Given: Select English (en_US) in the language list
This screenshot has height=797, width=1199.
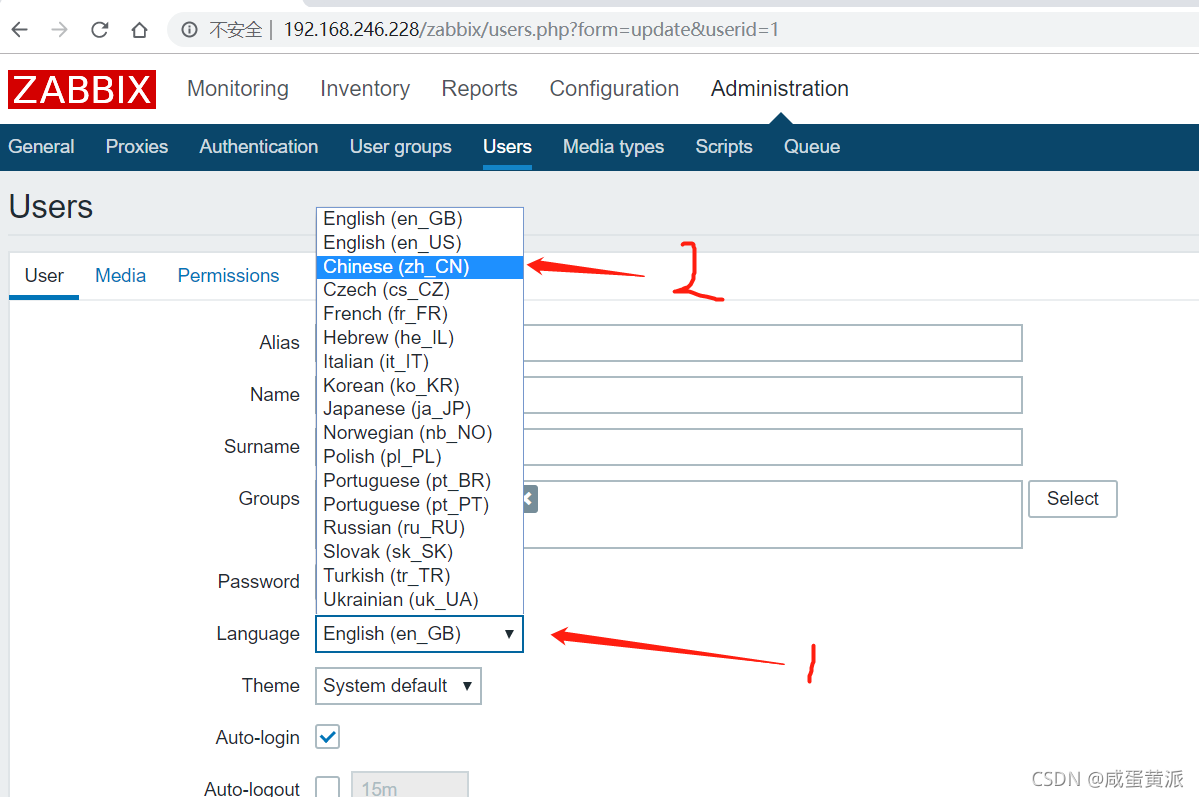Looking at the screenshot, I should tap(420, 243).
